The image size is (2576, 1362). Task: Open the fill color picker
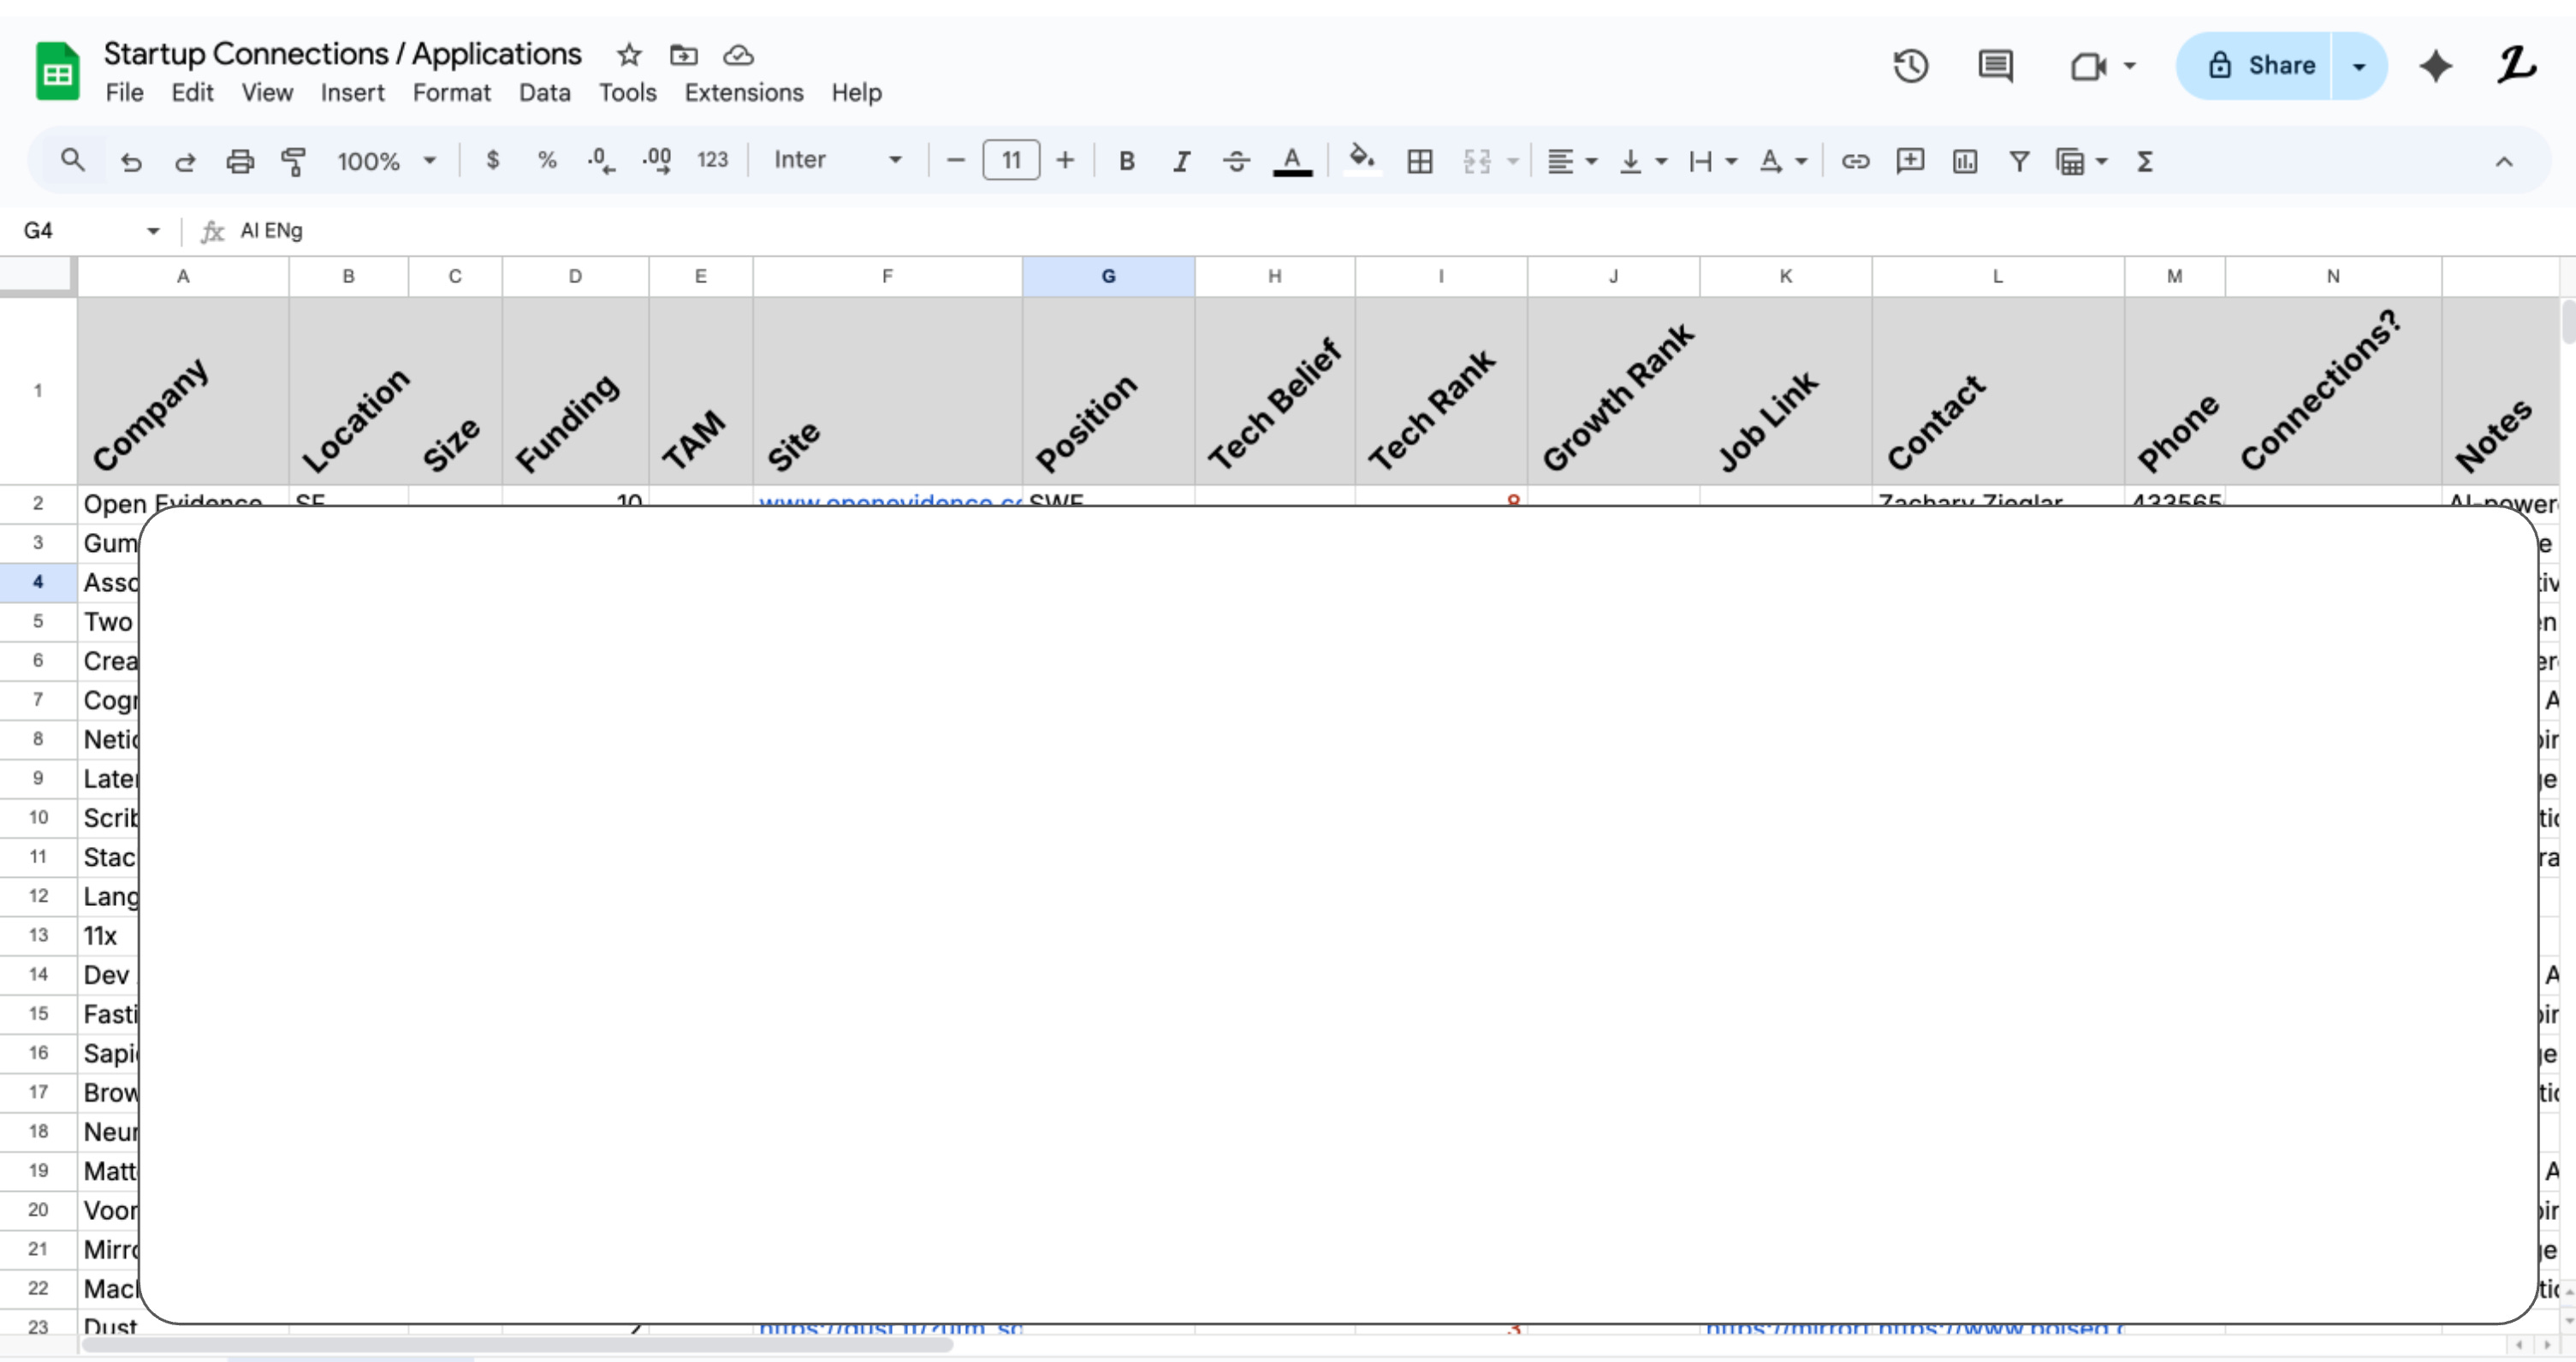1361,160
